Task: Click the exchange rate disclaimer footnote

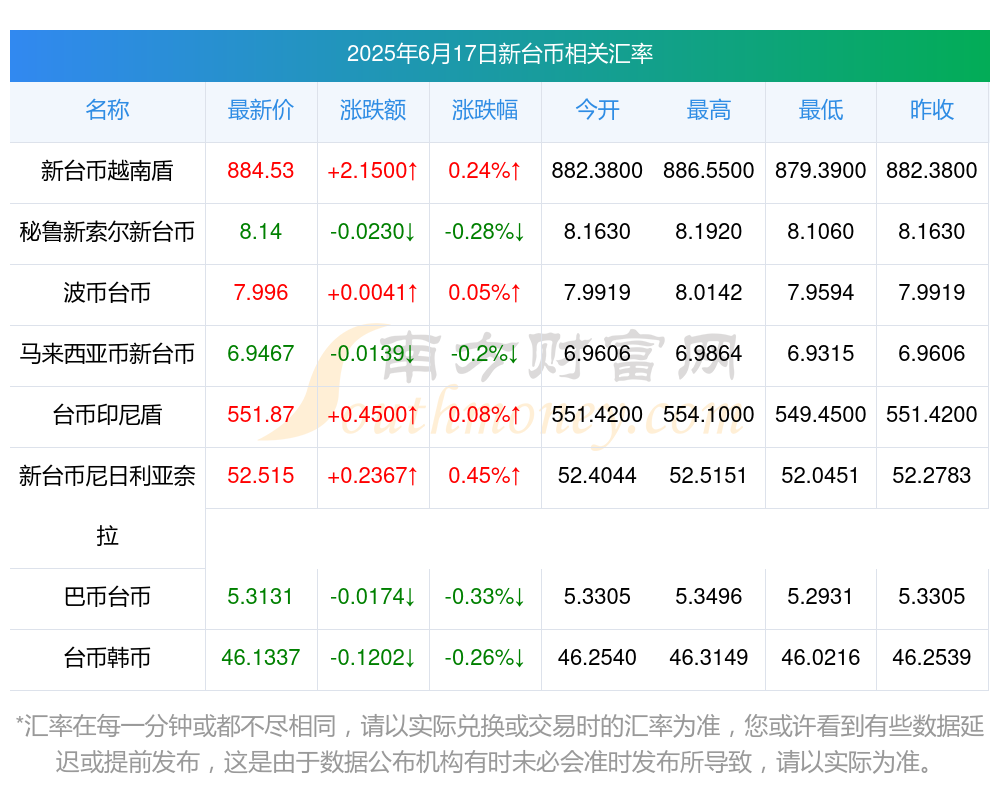Action: 499,744
